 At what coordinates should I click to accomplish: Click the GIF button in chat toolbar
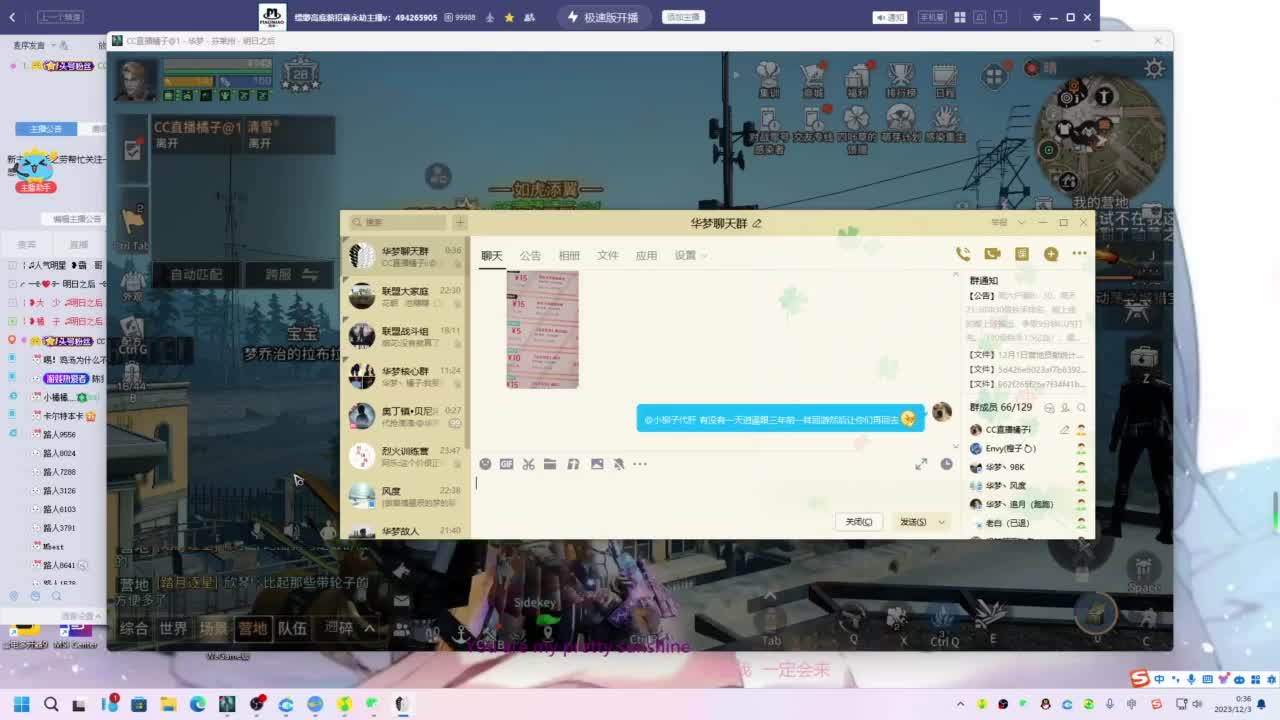[x=506, y=464]
